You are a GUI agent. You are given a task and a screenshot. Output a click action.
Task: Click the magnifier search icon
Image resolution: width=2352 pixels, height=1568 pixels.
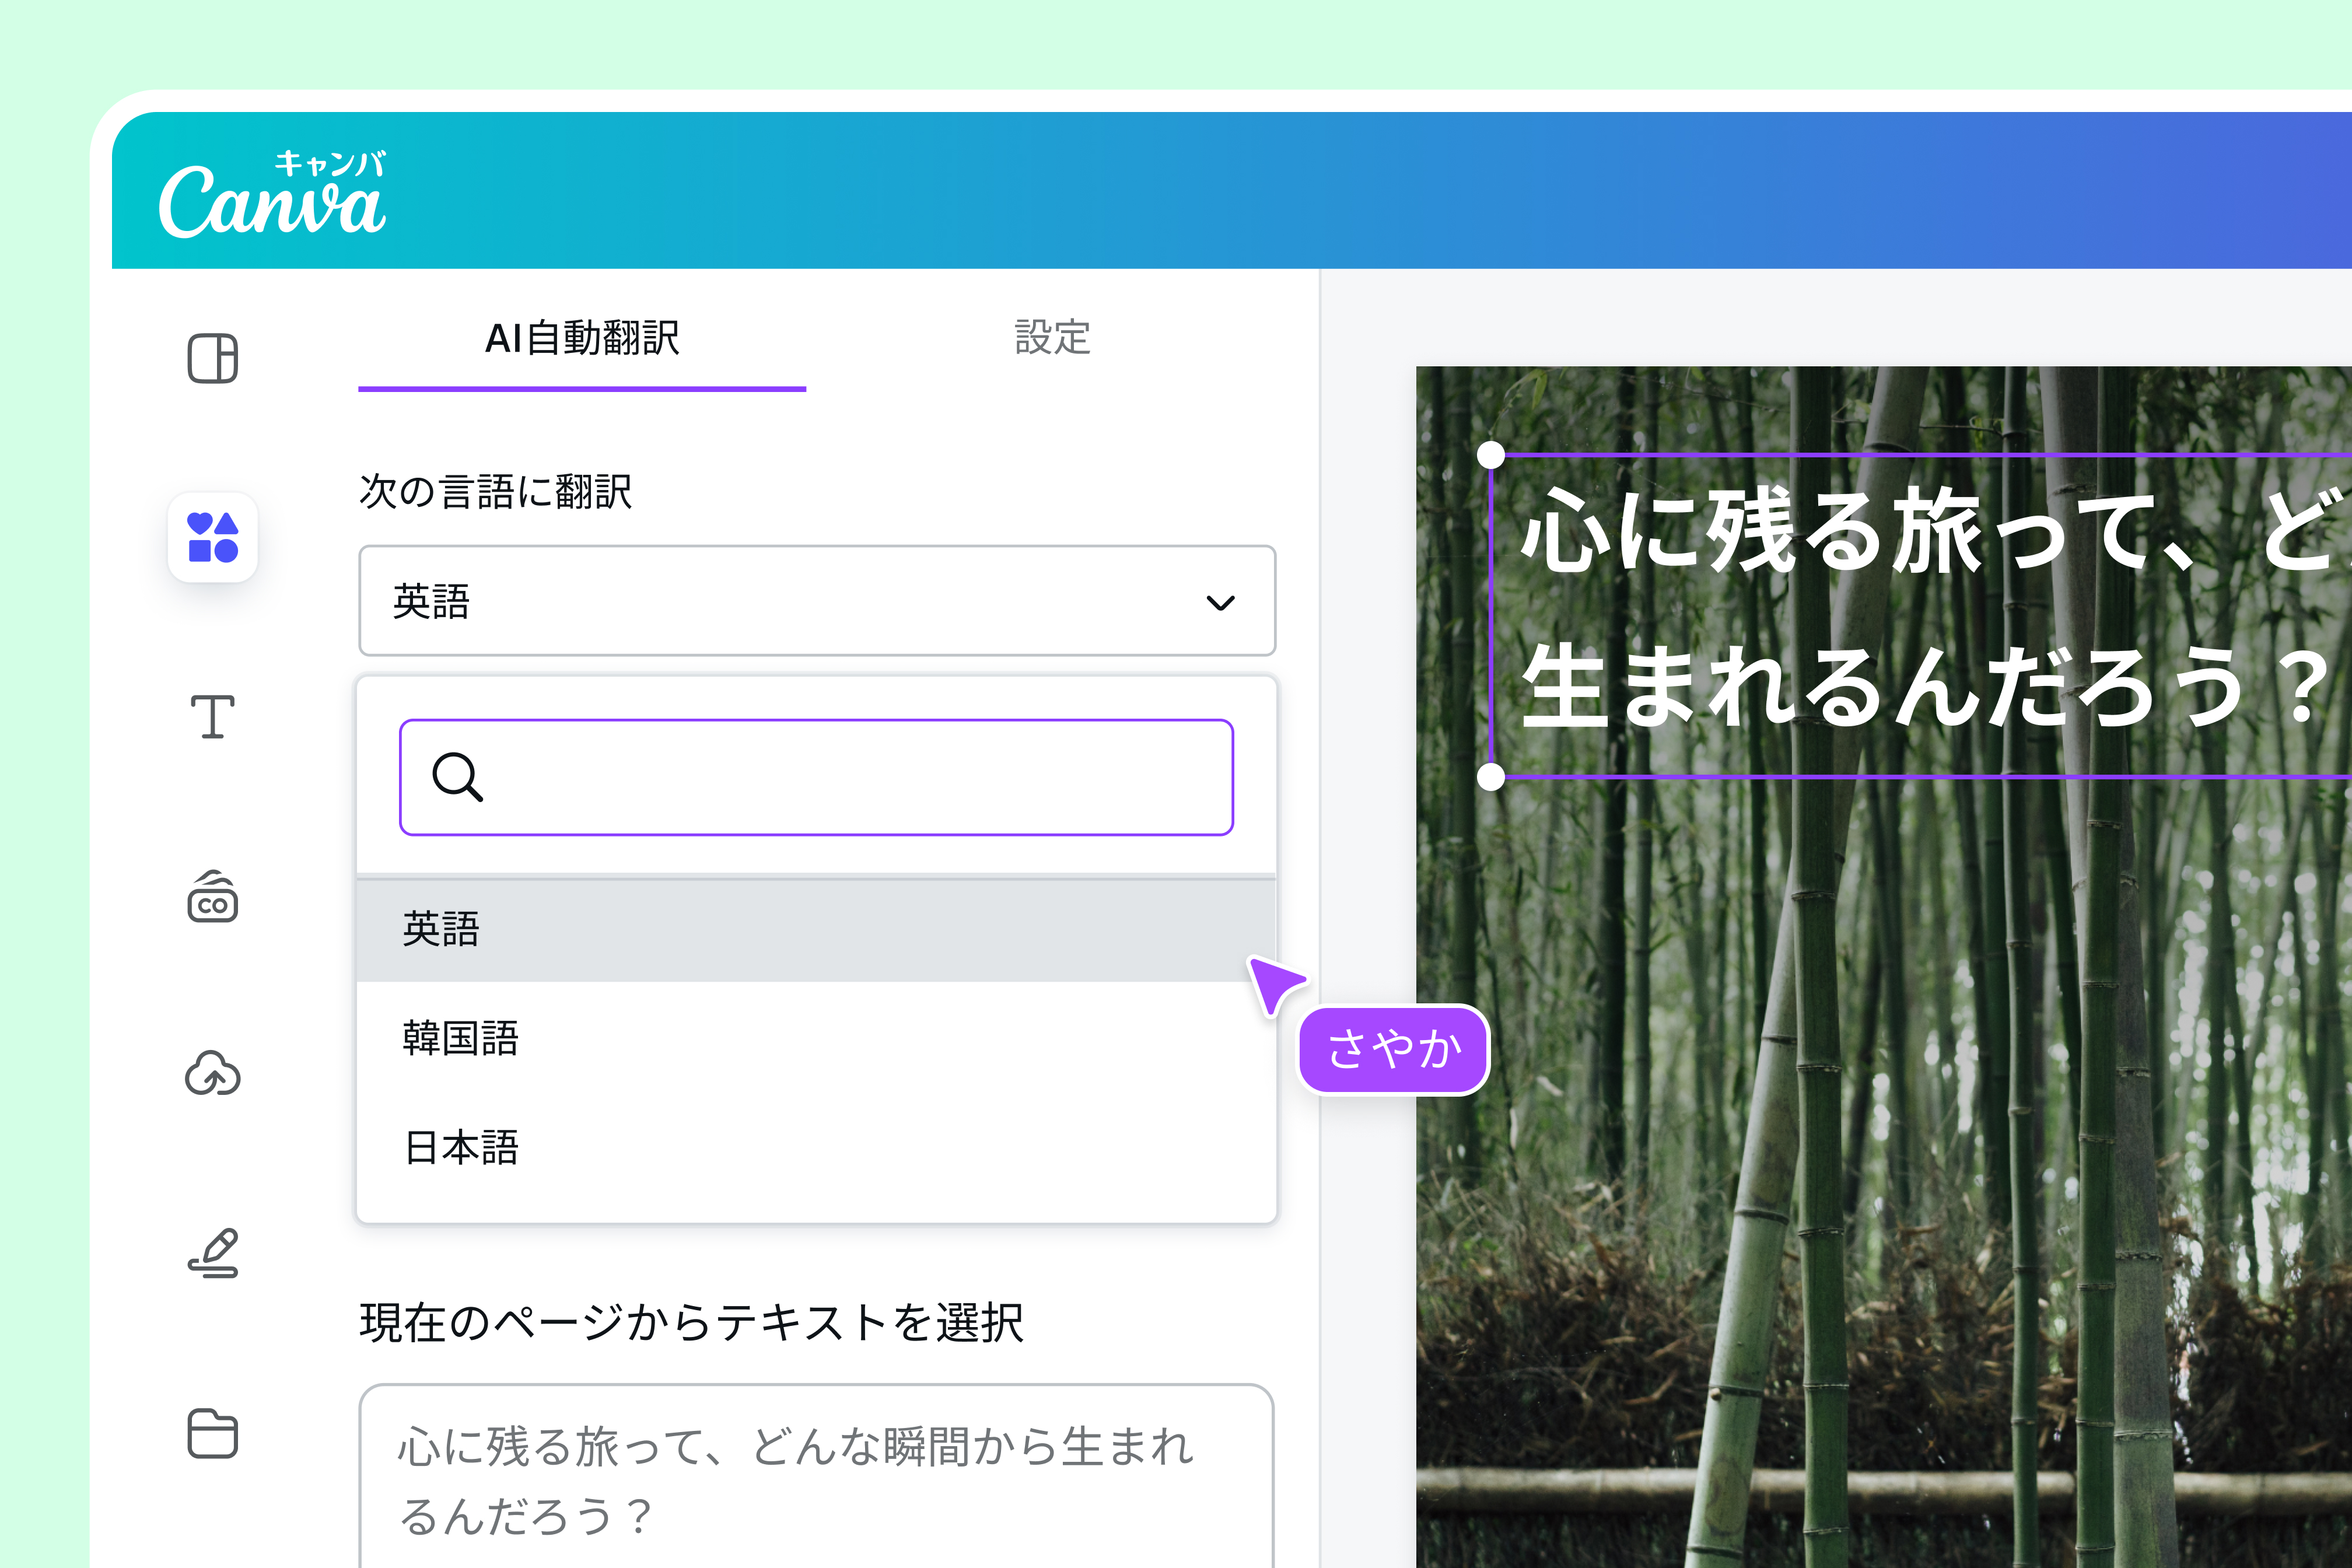[457, 777]
